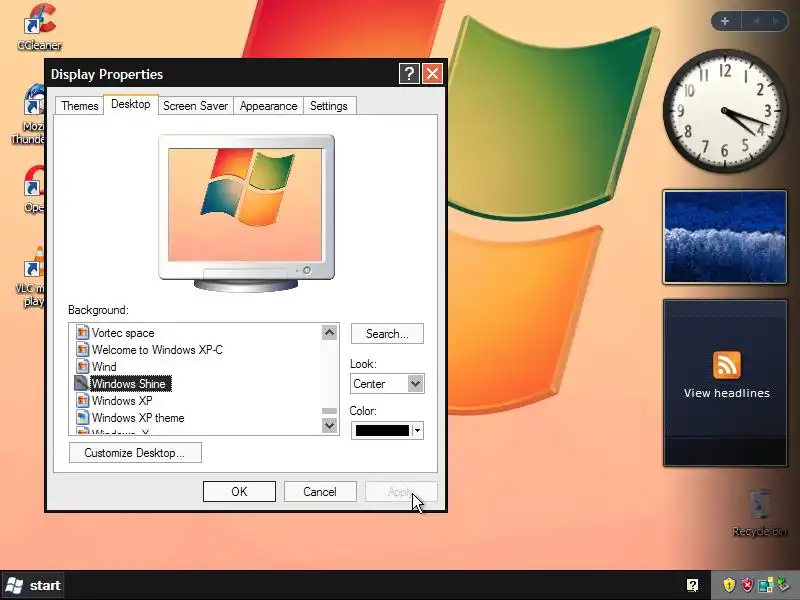The height and width of the screenshot is (600, 800).
Task: Open the CCleaner desktop shortcut
Action: pyautogui.click(x=39, y=27)
